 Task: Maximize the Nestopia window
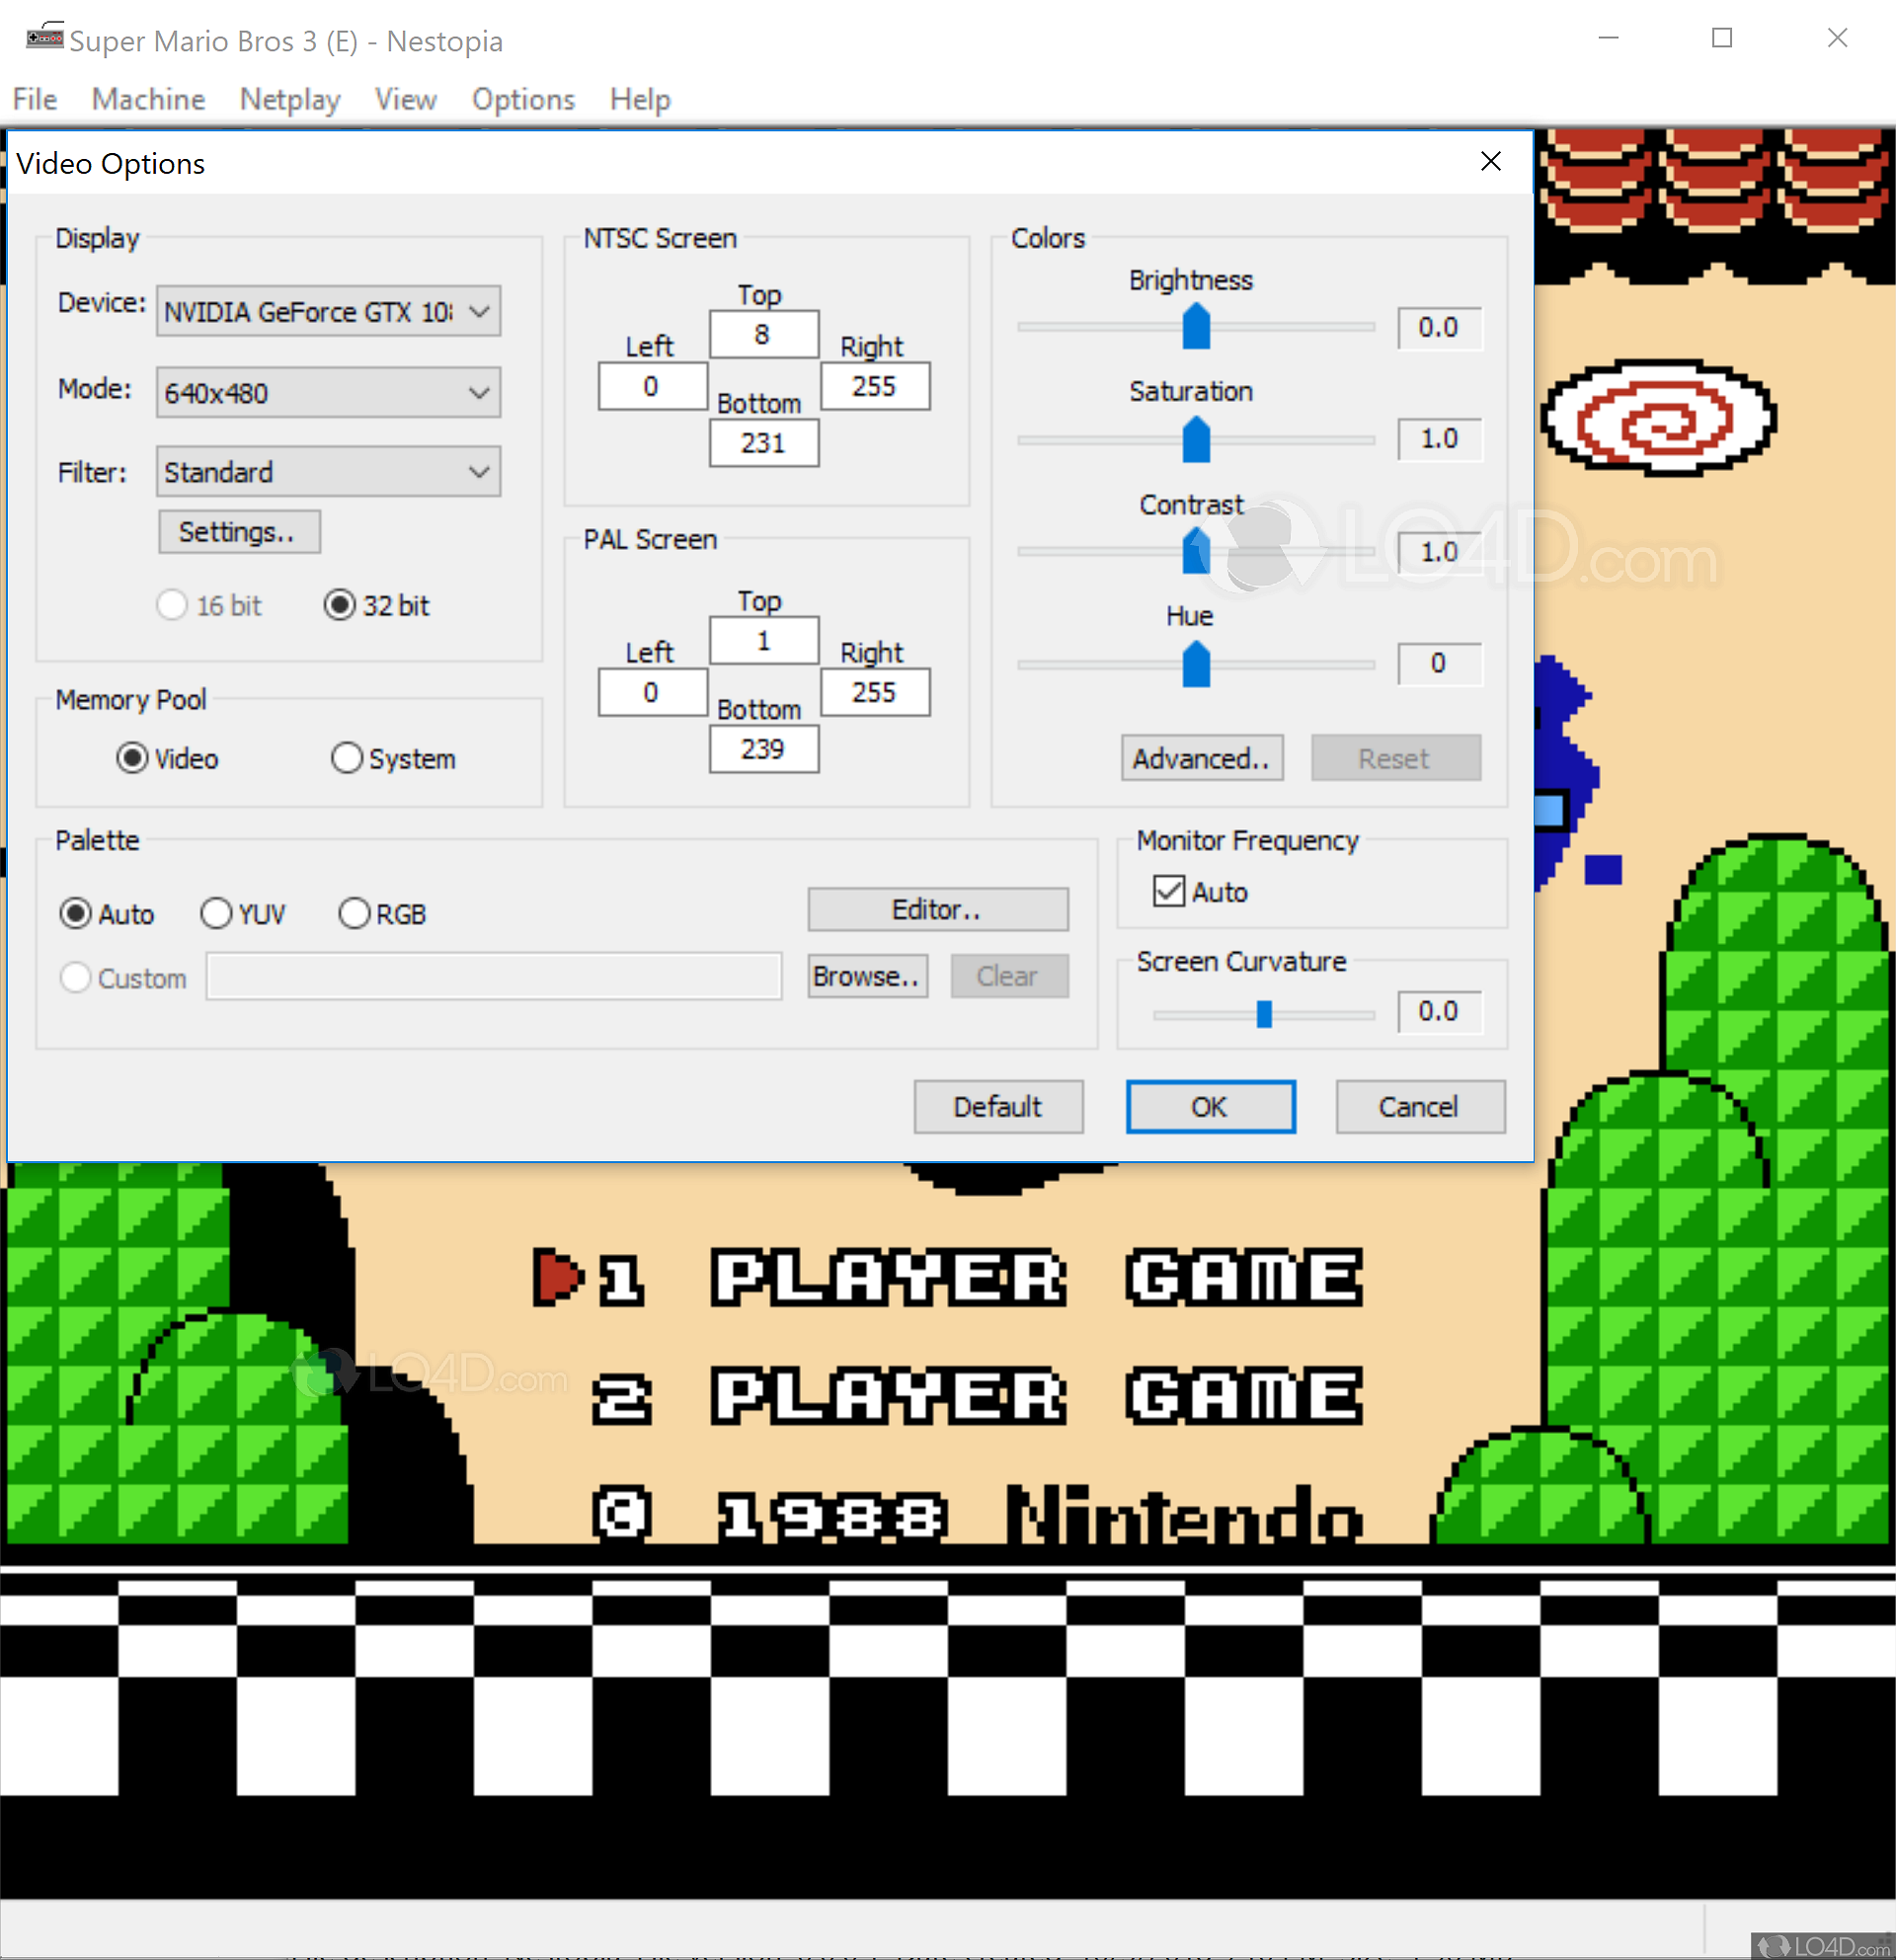tap(1722, 38)
